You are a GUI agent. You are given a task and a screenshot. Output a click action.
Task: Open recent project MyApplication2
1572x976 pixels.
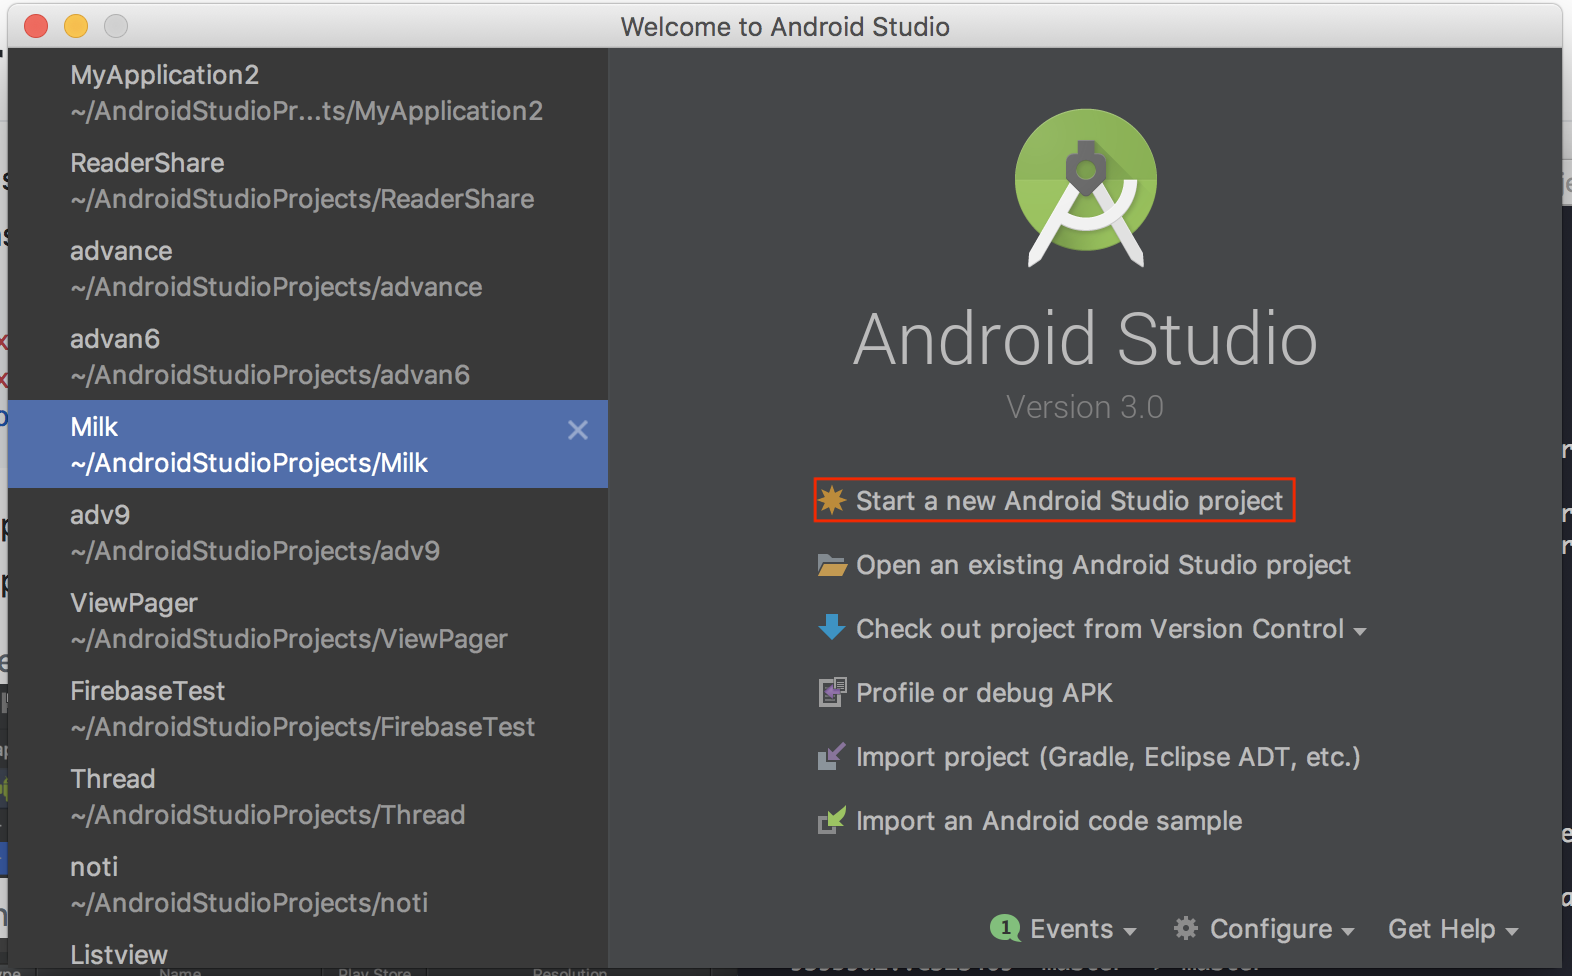tap(308, 93)
